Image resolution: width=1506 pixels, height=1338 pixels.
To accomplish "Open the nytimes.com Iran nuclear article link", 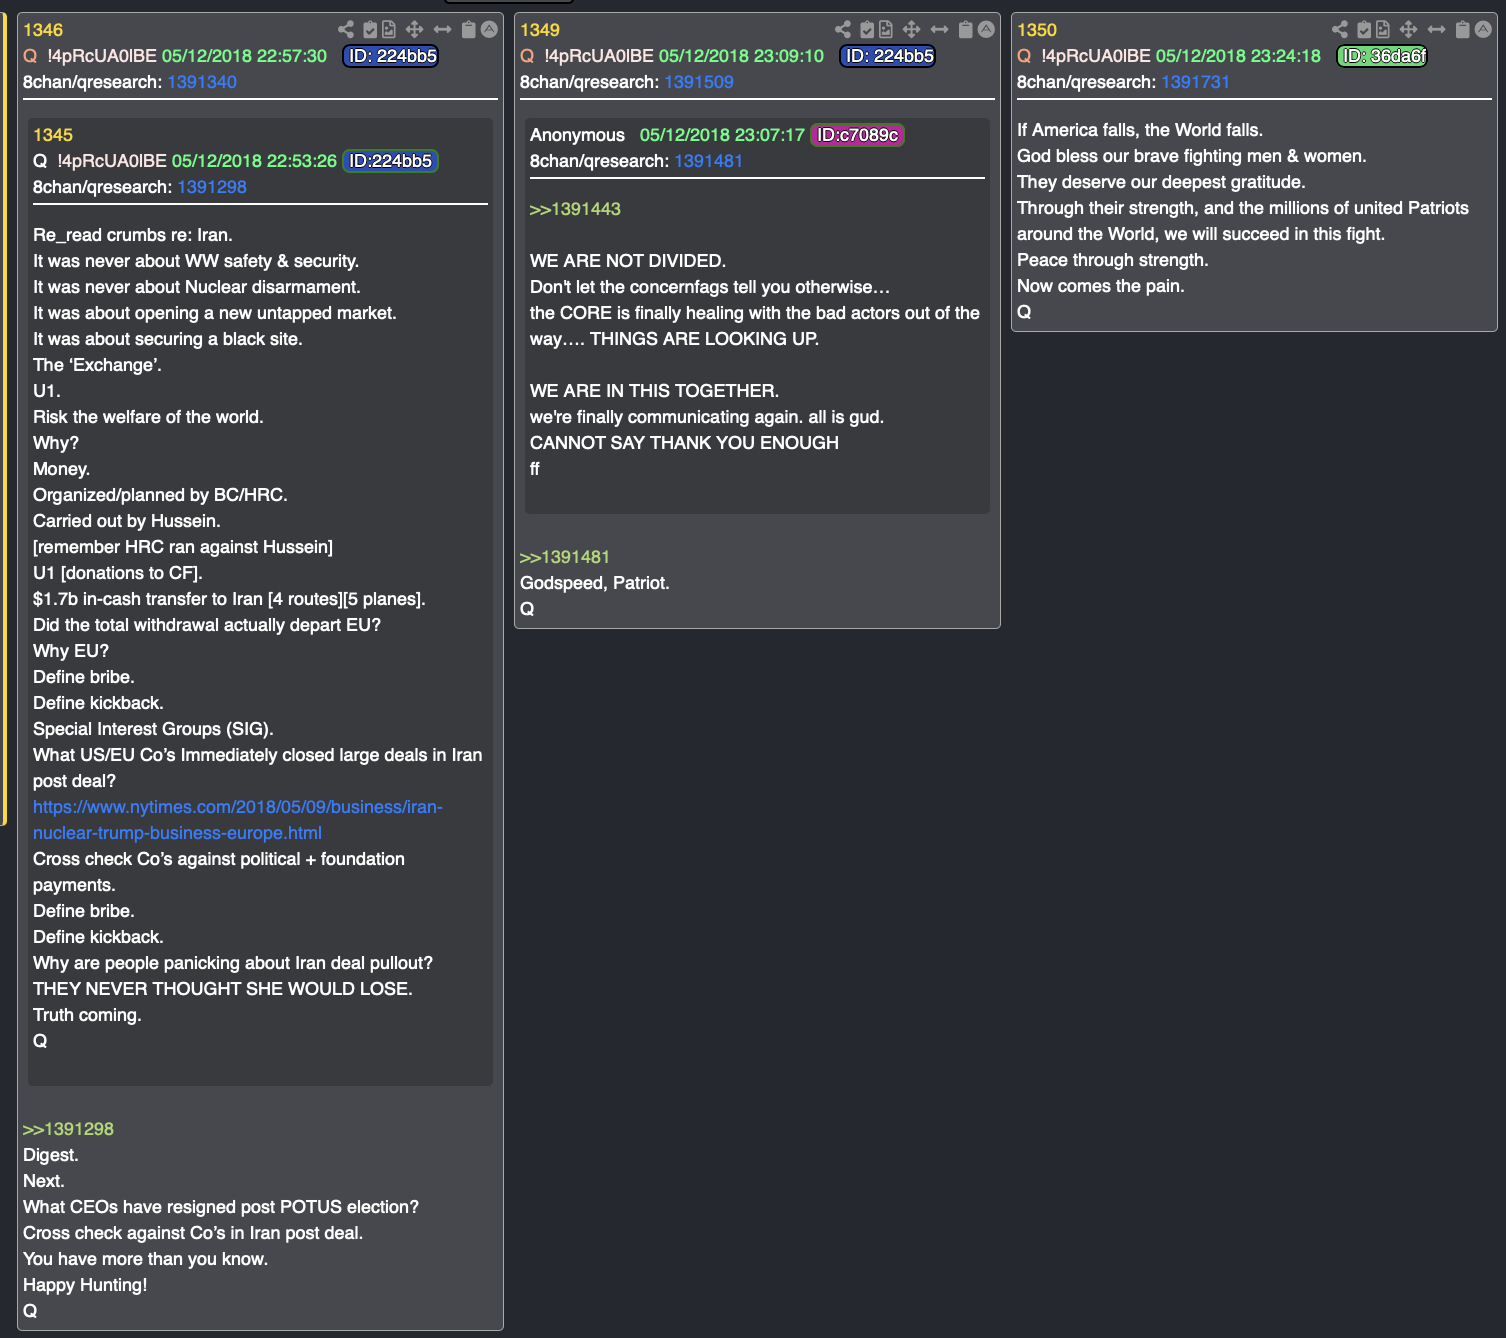I will click(x=238, y=820).
